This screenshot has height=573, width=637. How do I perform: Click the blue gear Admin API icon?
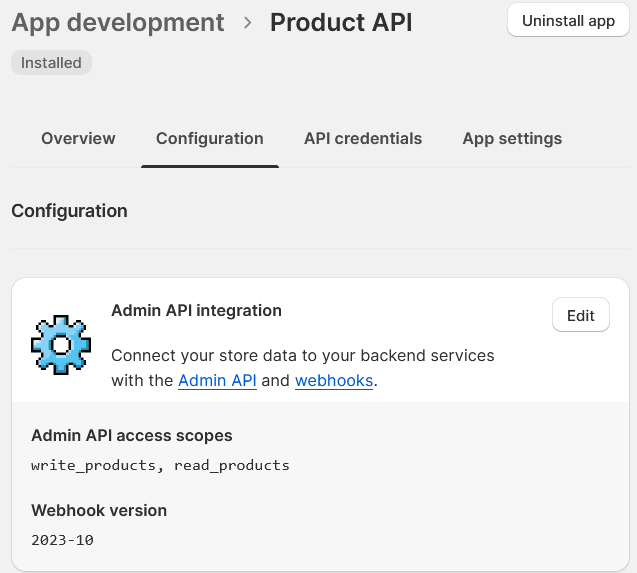click(61, 345)
